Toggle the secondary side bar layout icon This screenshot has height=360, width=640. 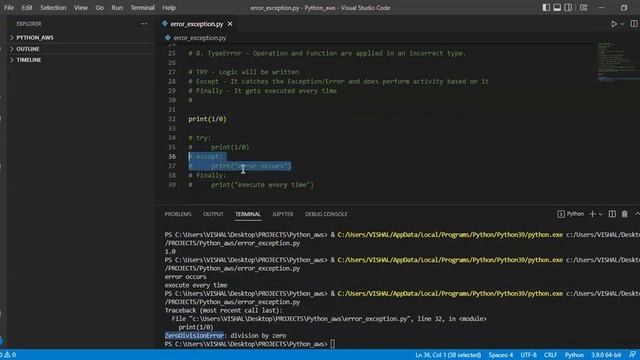pos(568,8)
